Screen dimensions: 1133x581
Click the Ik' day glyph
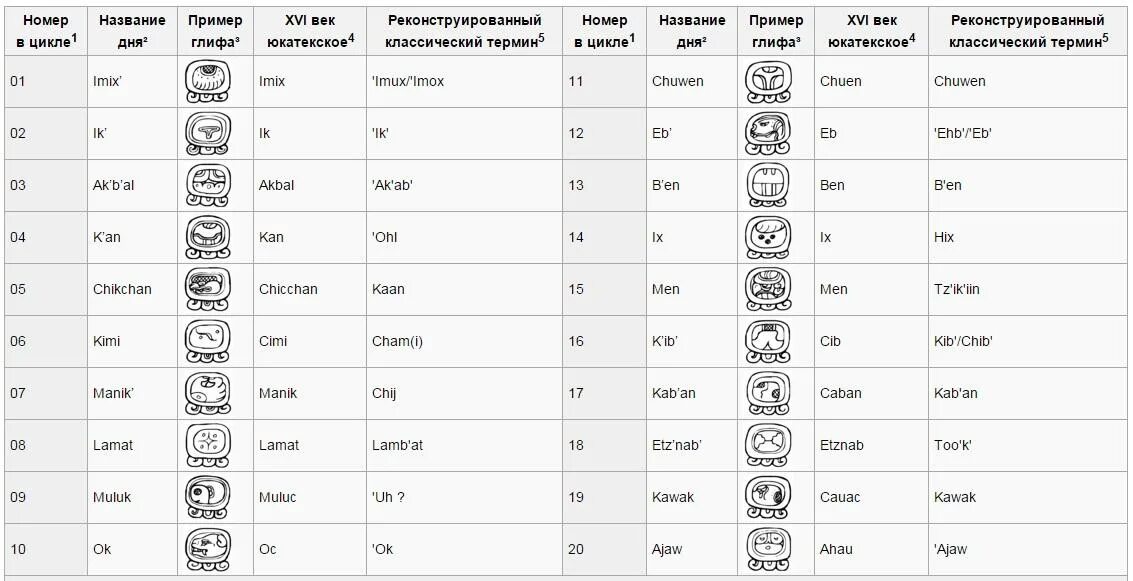click(x=207, y=134)
